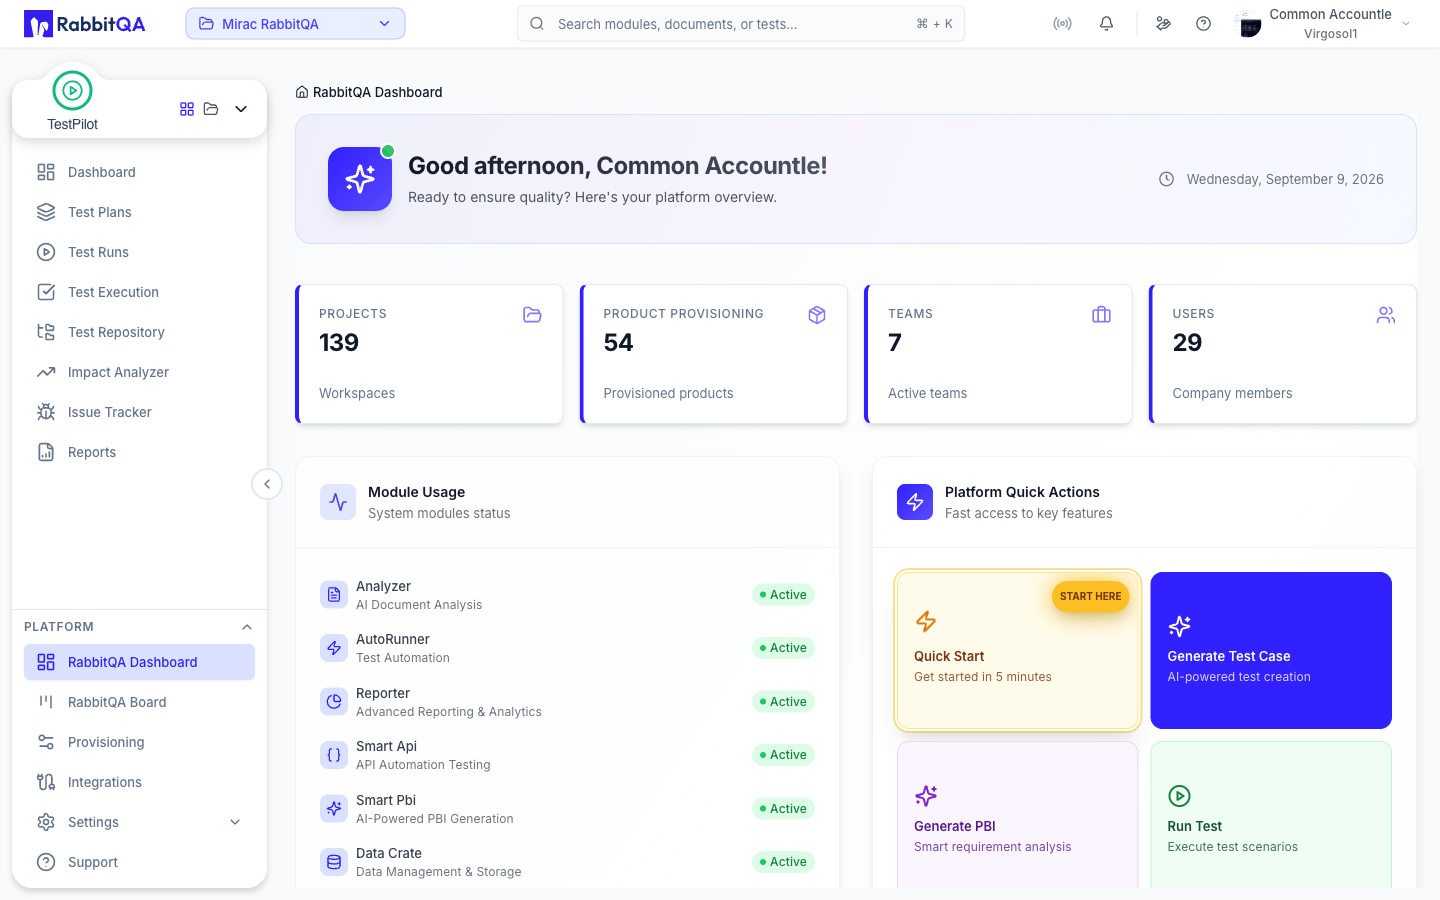Screen dimensions: 1440x900
Task: Click the Smart Api braces icon
Action: pos(334,755)
